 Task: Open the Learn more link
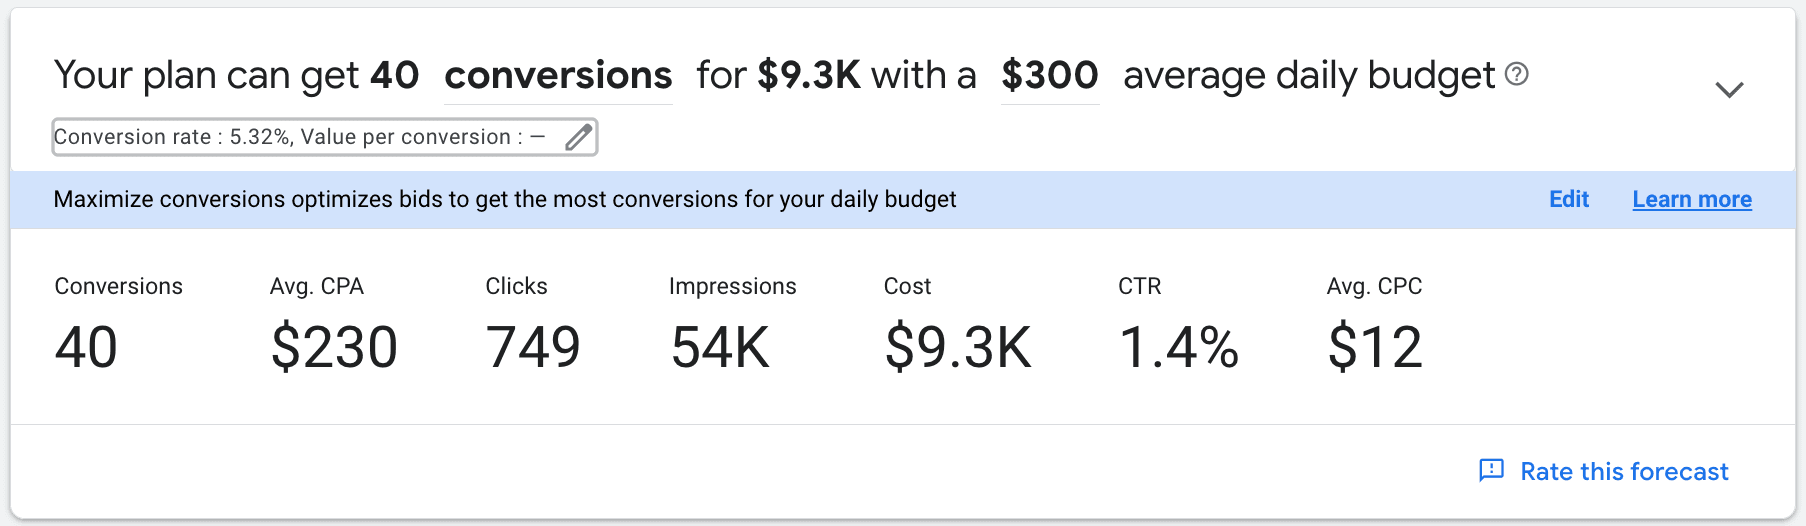(x=1692, y=199)
